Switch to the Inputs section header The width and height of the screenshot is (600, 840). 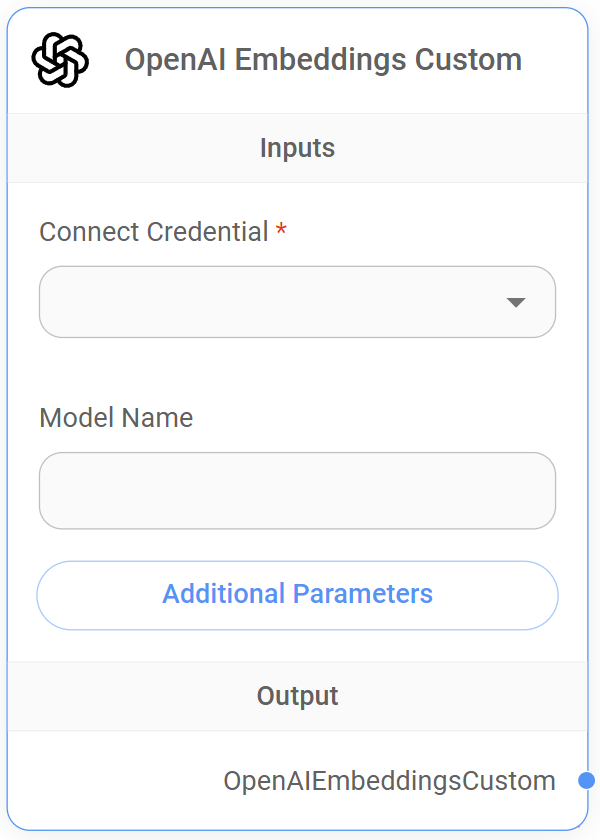297,148
